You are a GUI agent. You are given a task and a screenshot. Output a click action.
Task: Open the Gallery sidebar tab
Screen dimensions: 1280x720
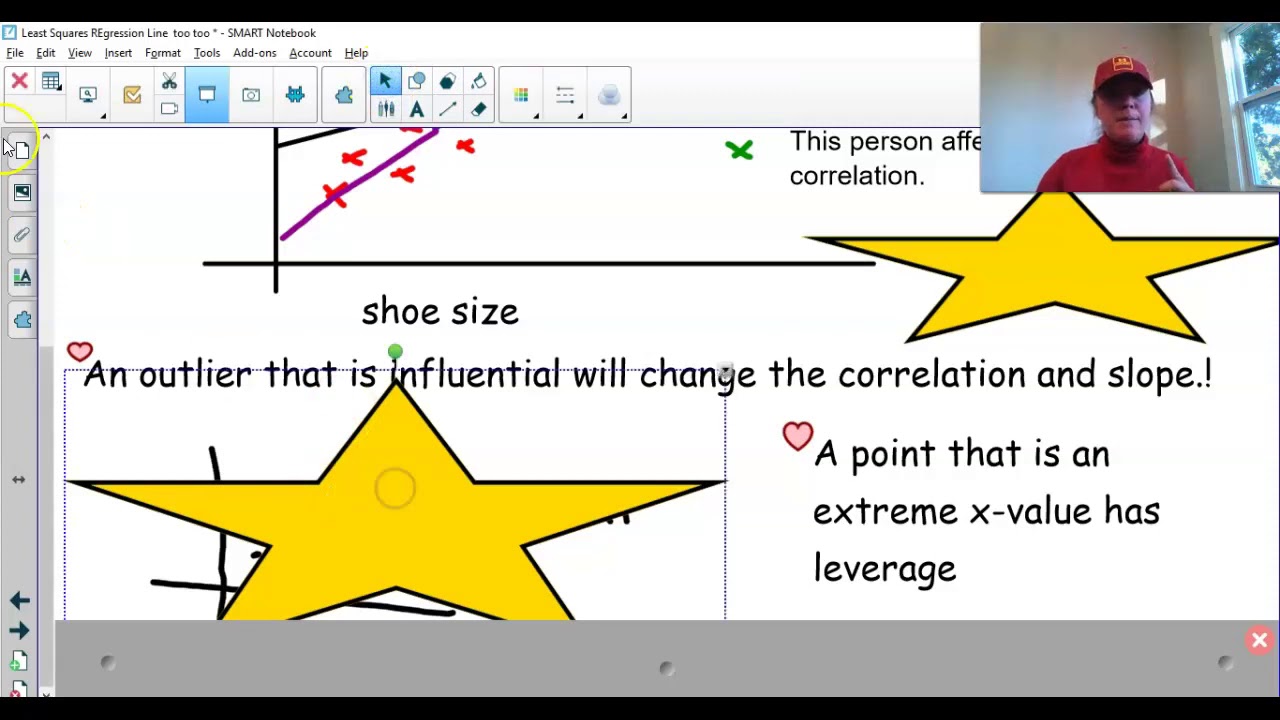tap(22, 193)
